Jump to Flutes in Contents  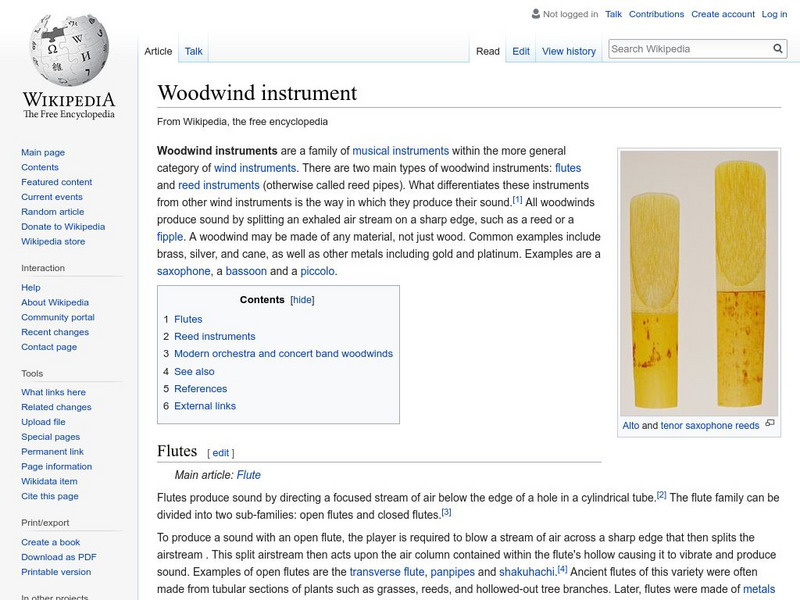pyautogui.click(x=188, y=319)
